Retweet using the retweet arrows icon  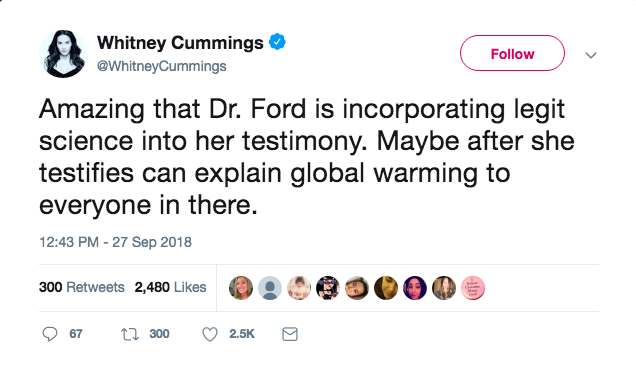130,334
